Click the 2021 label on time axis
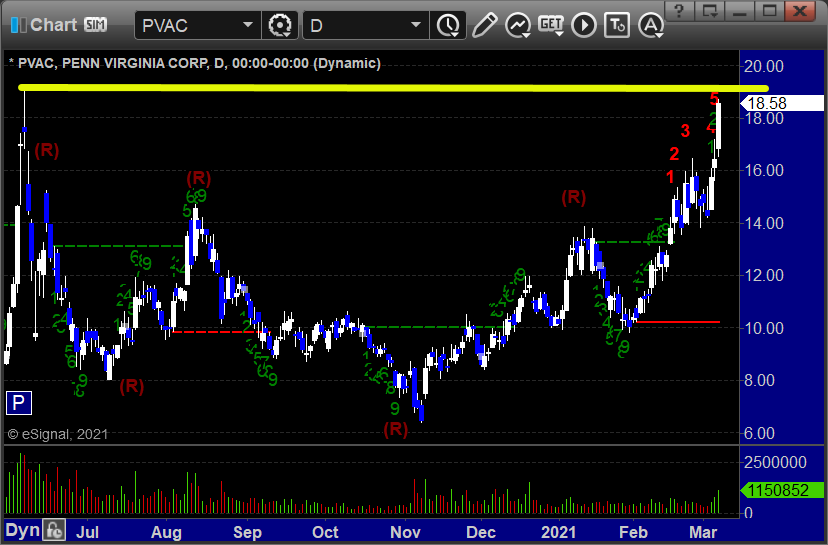This screenshot has width=828, height=545. pos(558,532)
